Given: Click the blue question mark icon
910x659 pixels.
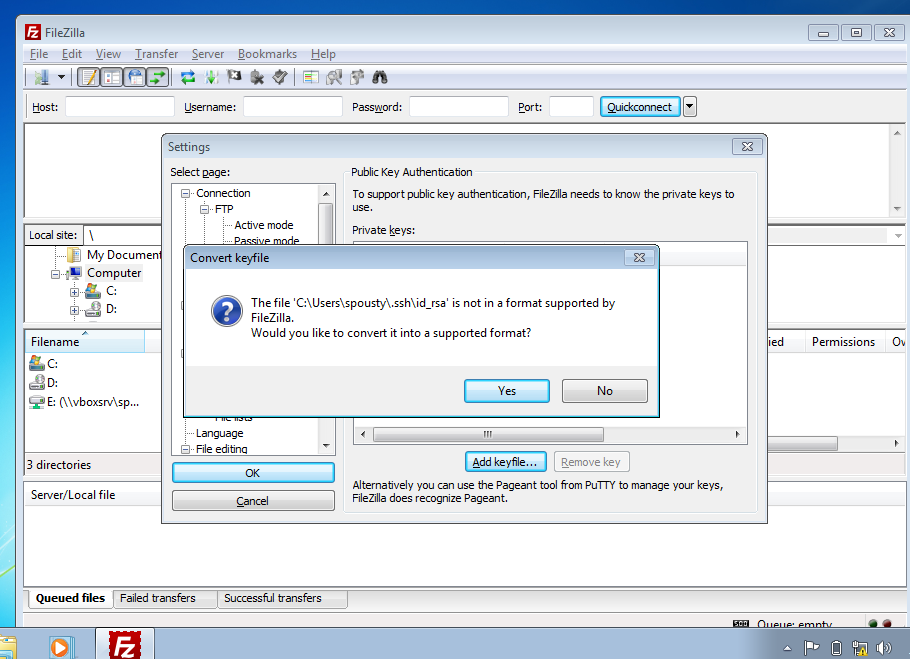Looking at the screenshot, I should pyautogui.click(x=226, y=311).
